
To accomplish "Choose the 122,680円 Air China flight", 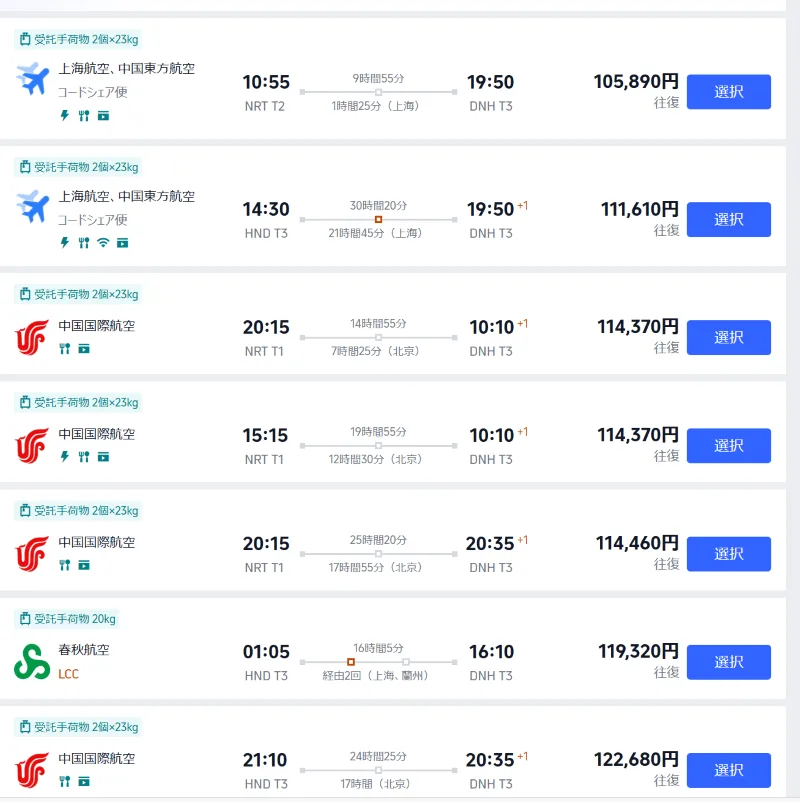I will point(728,770).
